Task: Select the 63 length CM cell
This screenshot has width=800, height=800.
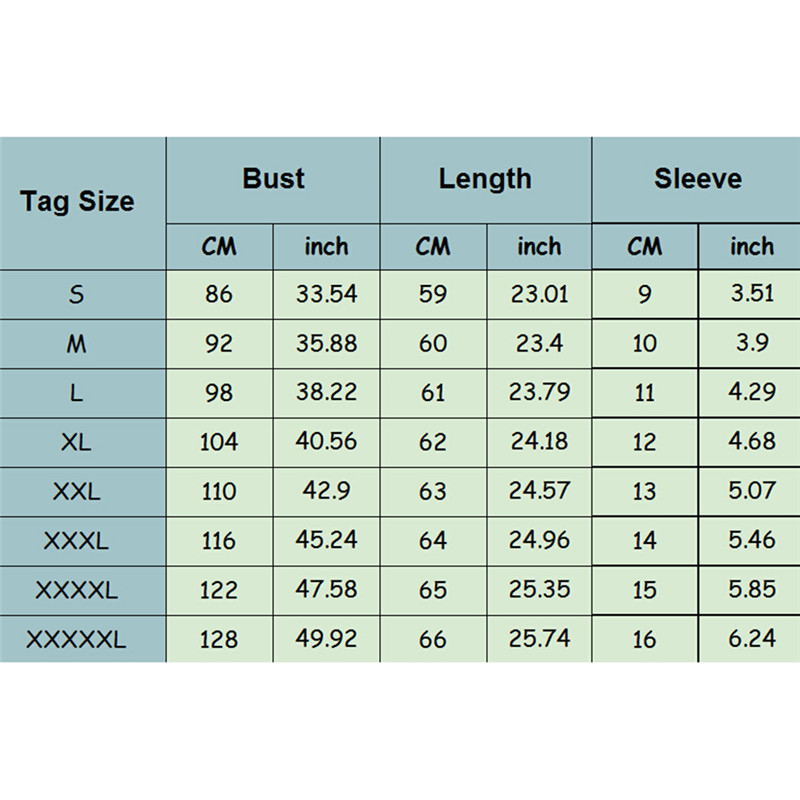Action: [x=433, y=491]
